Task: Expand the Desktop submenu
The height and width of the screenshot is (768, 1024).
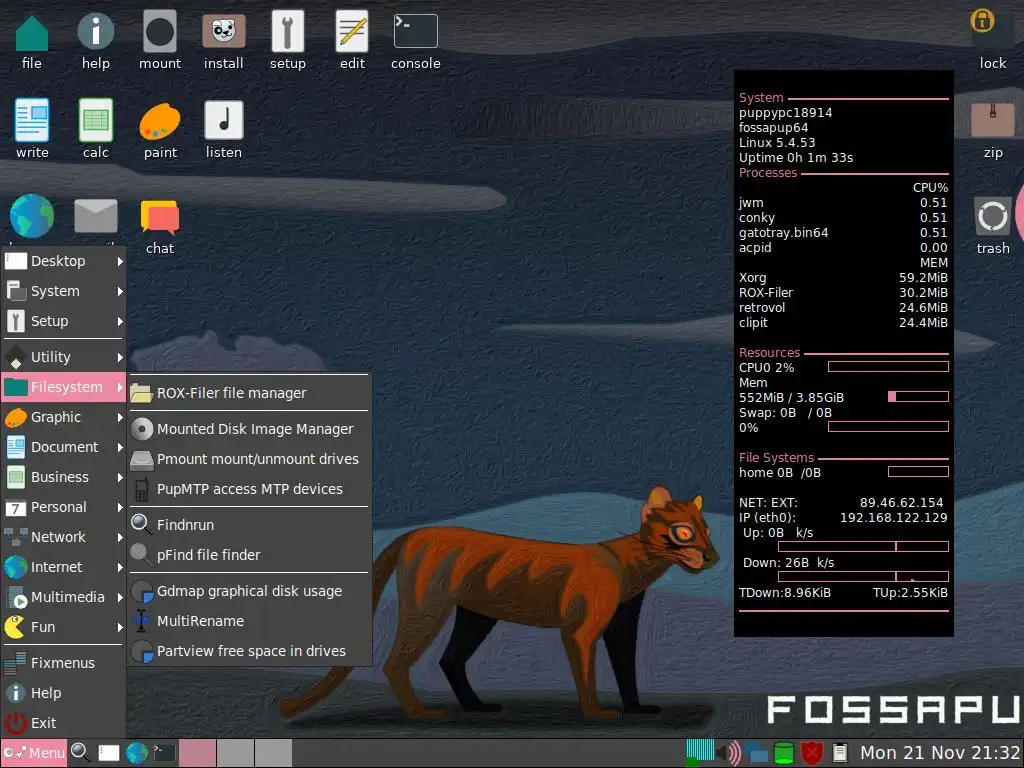Action: (63, 261)
